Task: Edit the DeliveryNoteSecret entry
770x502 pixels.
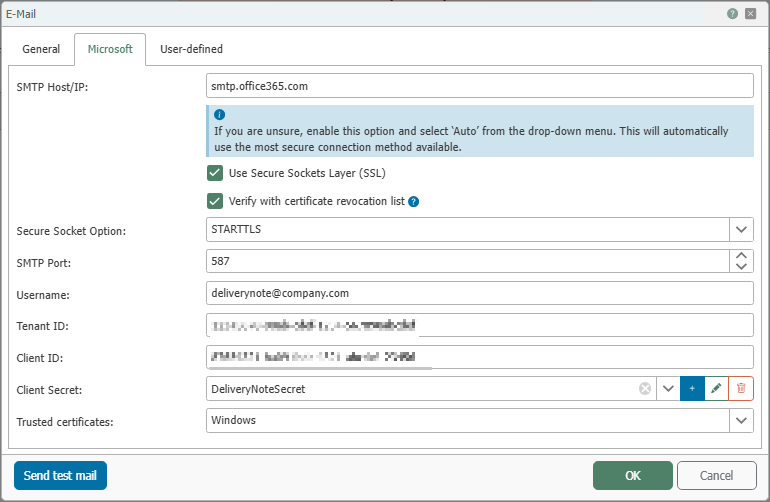Action: 716,389
